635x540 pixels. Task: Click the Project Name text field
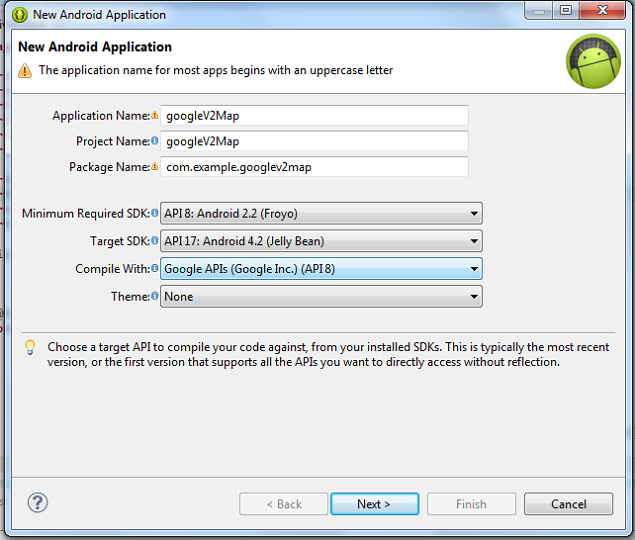click(315, 141)
